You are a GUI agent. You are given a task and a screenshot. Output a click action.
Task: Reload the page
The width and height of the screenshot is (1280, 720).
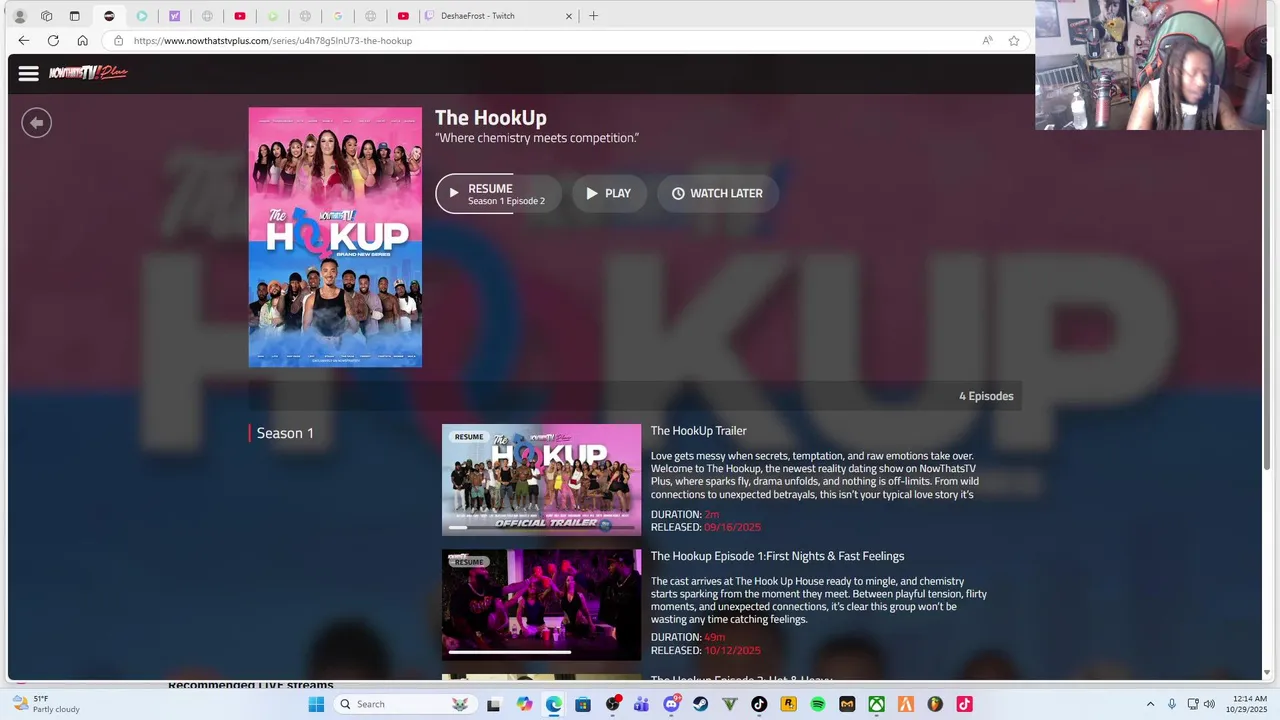tap(53, 41)
